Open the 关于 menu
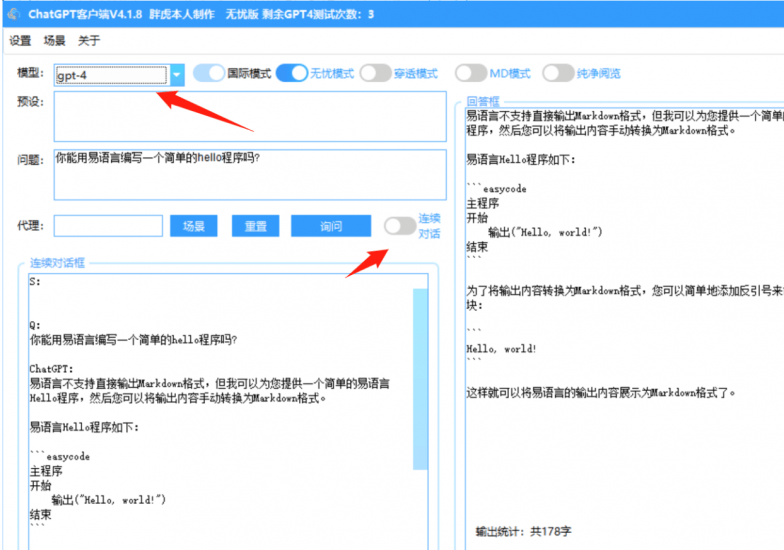 tap(89, 41)
